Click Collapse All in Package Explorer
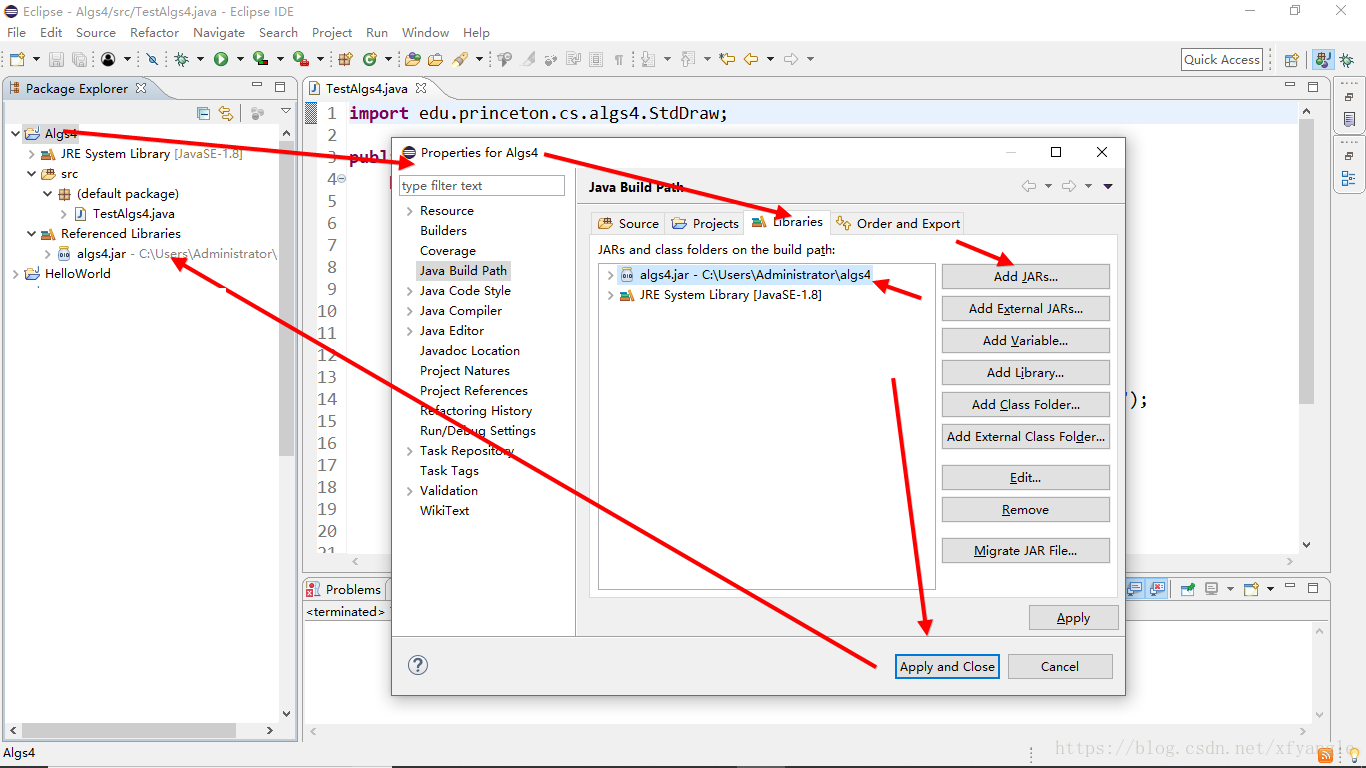The width and height of the screenshot is (1366, 768). (203, 113)
